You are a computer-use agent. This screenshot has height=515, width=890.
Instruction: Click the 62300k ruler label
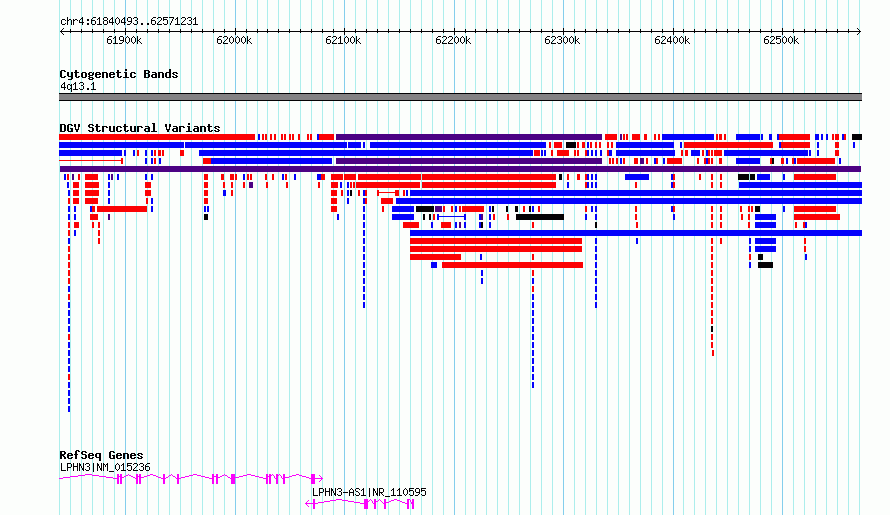pos(562,40)
